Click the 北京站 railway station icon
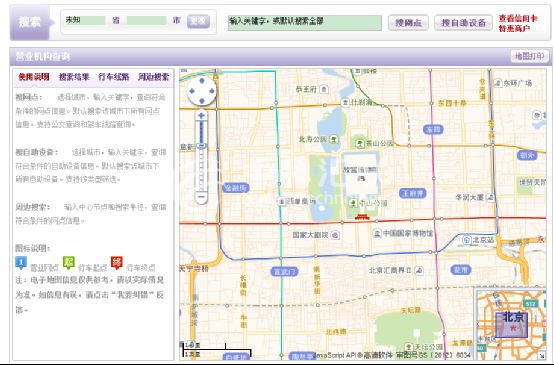554x365 pixels. coord(467,240)
